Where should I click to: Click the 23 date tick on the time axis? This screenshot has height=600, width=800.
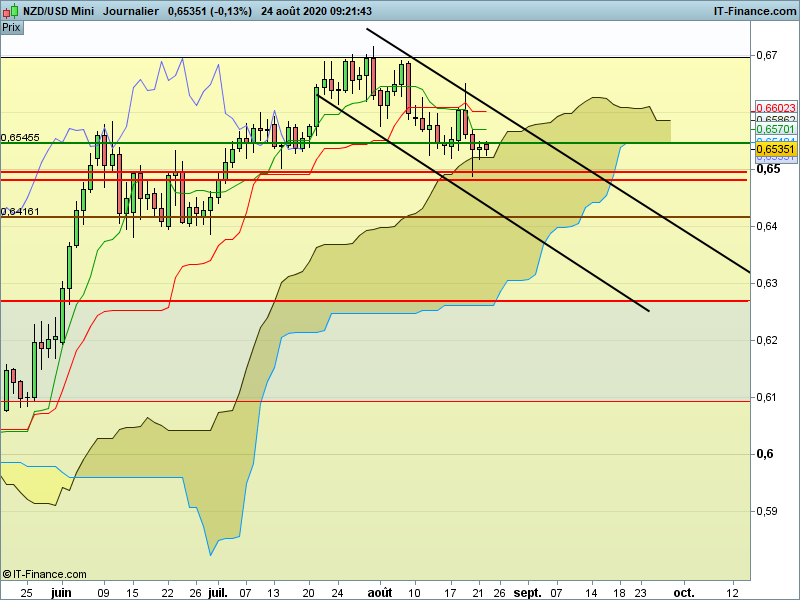click(x=640, y=593)
